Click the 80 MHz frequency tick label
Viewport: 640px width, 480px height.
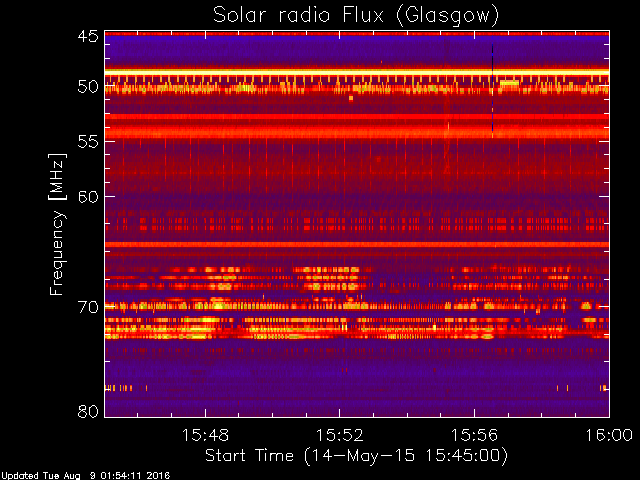pos(88,411)
